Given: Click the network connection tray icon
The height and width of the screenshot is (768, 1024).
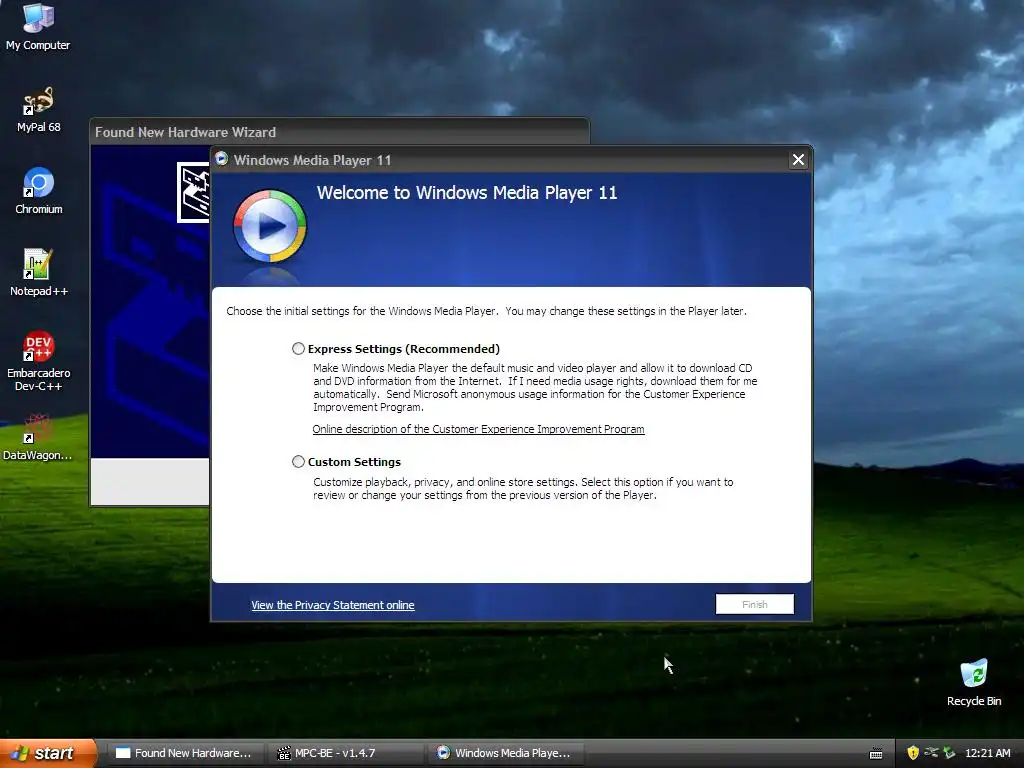Looking at the screenshot, I should [x=931, y=753].
